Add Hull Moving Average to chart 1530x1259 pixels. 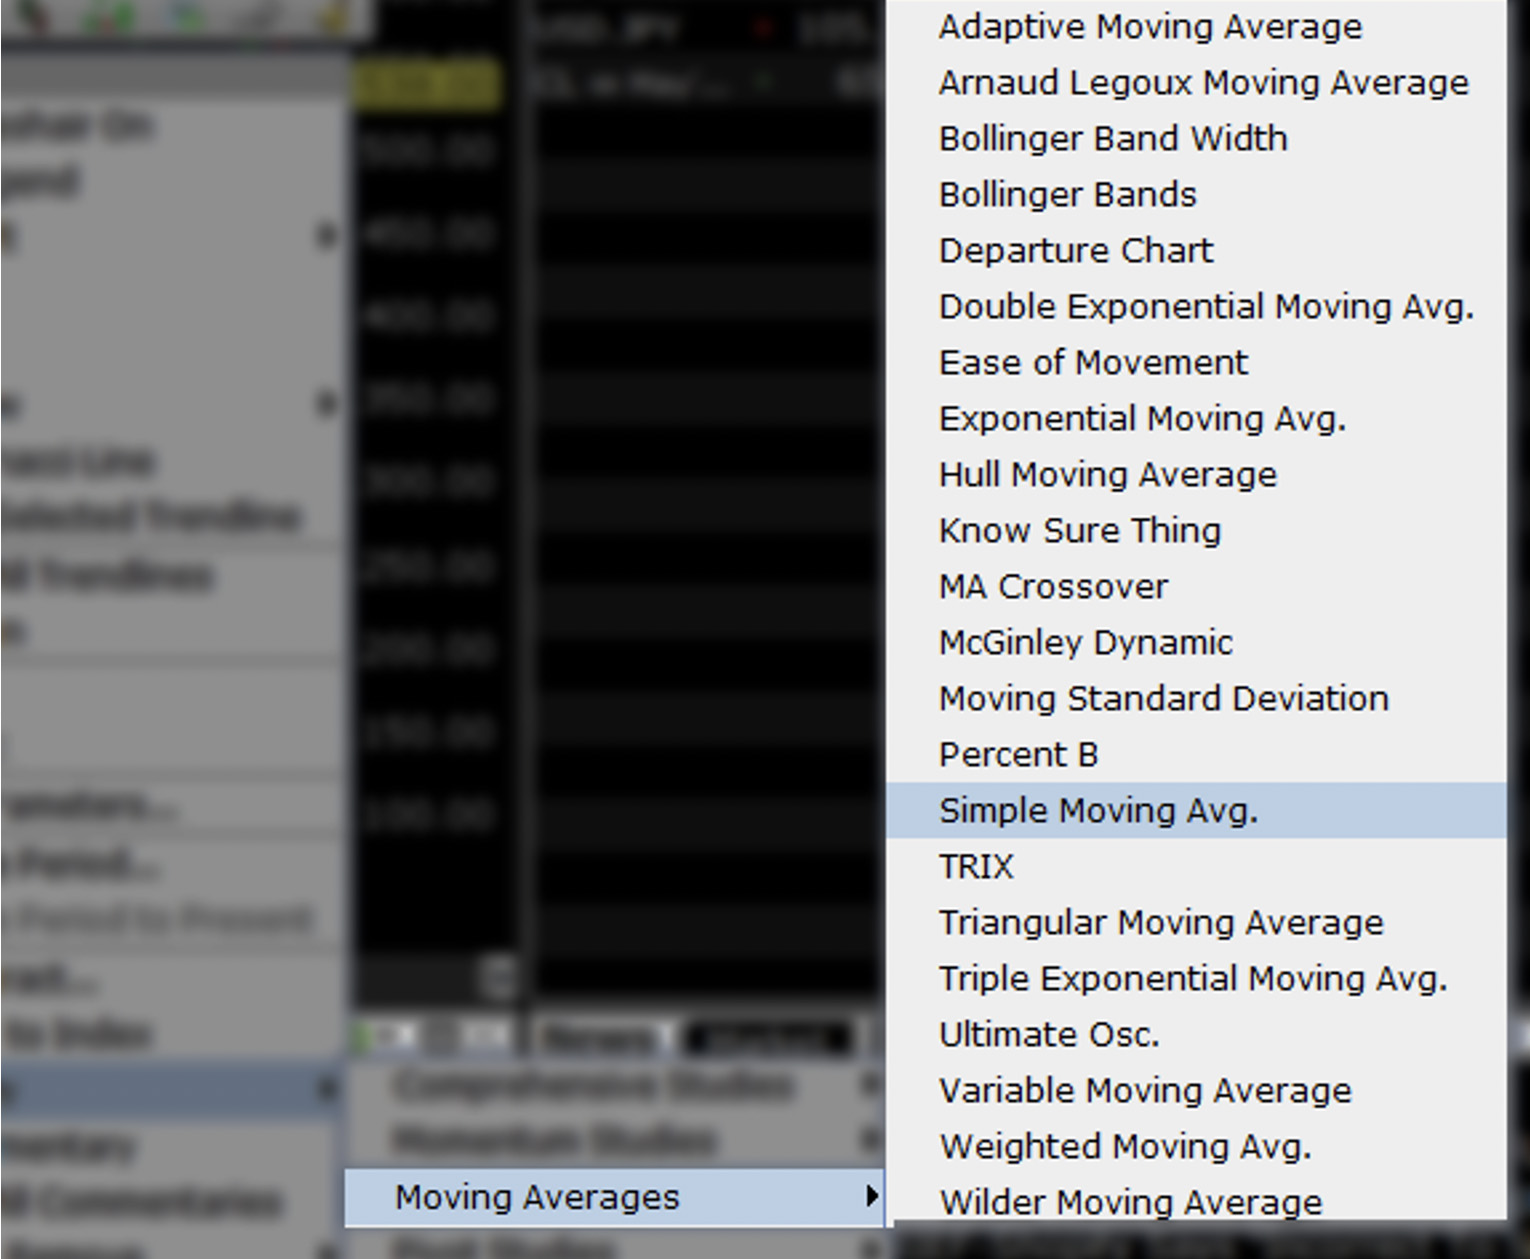pyautogui.click(x=1107, y=475)
